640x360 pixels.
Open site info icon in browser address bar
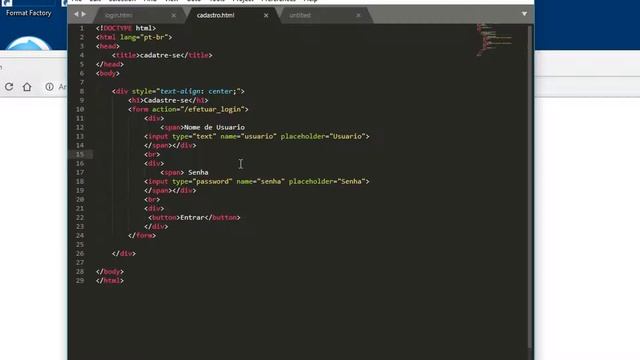(x=49, y=87)
